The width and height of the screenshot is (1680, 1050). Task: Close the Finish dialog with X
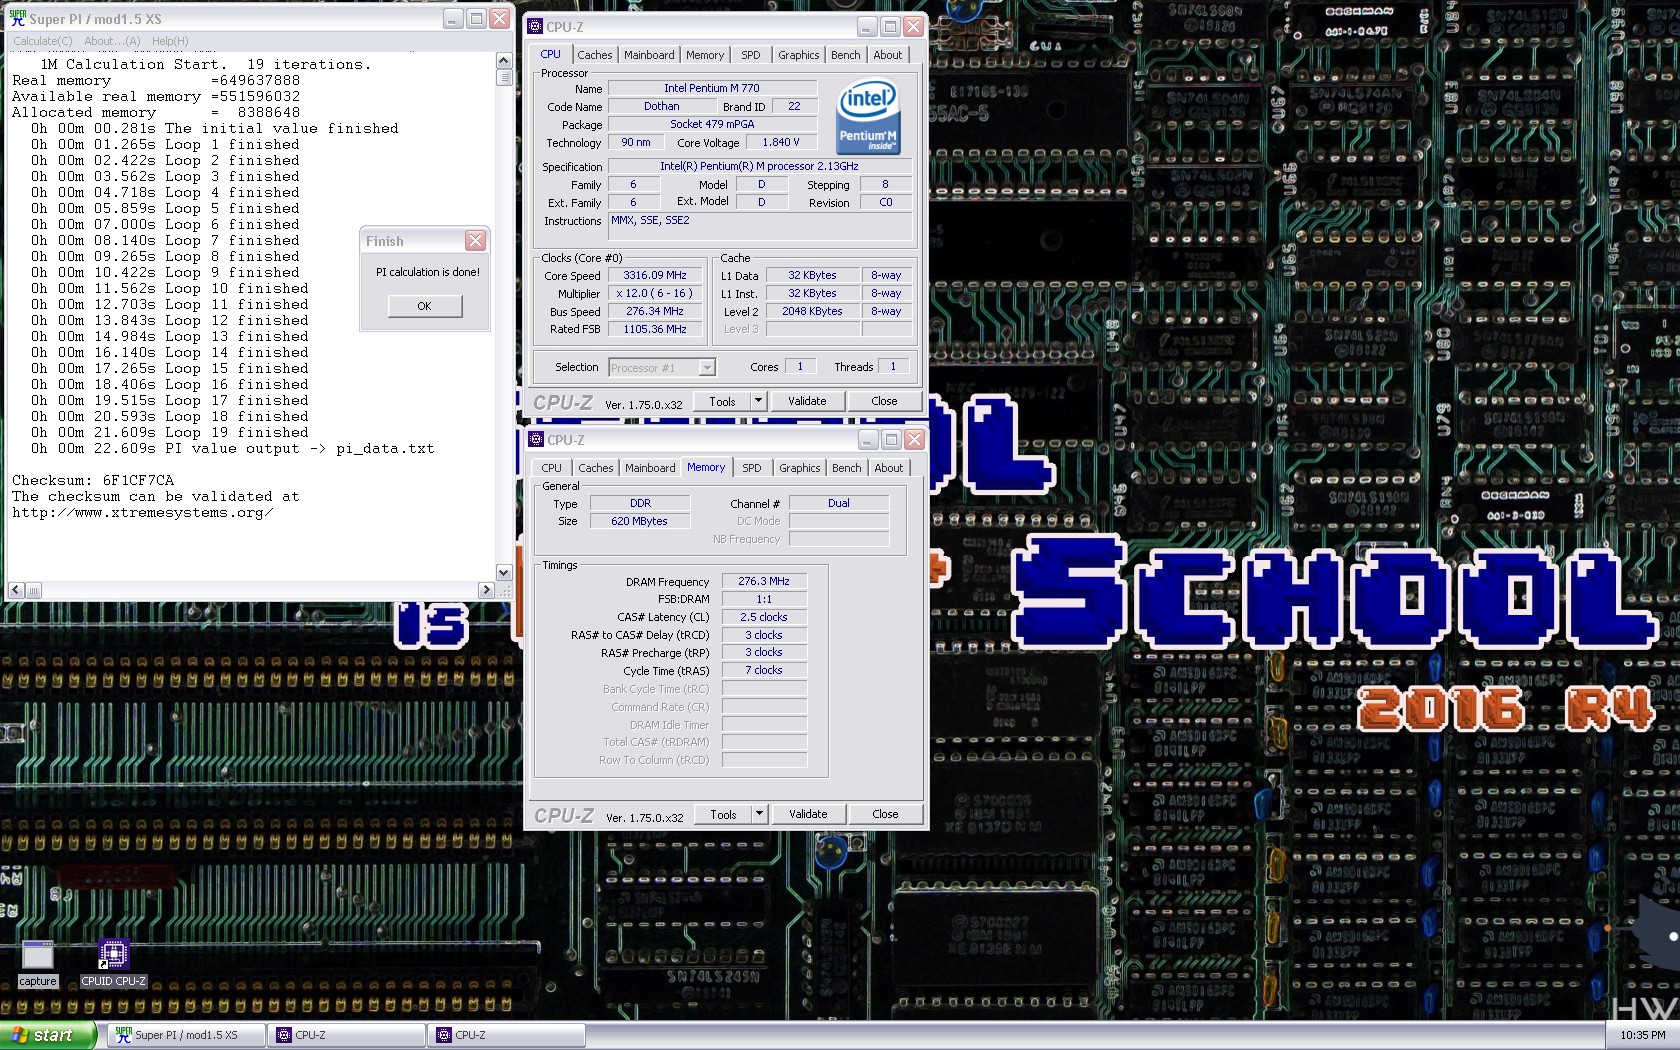475,241
